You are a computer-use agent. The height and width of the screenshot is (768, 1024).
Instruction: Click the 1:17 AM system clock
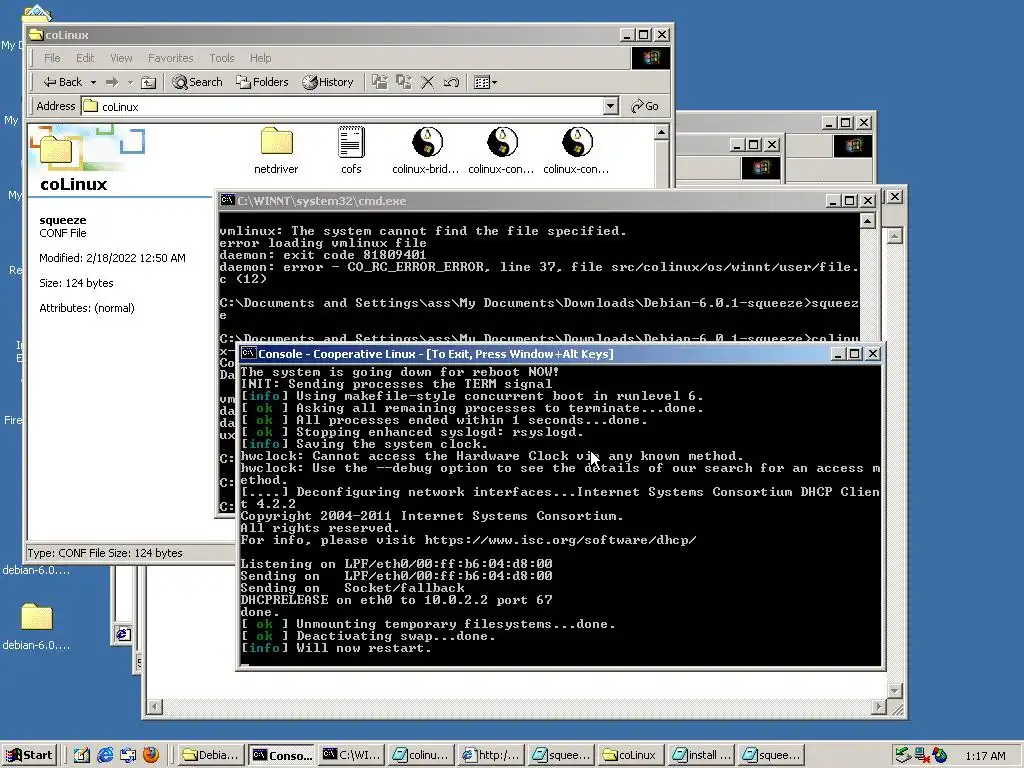click(x=985, y=756)
